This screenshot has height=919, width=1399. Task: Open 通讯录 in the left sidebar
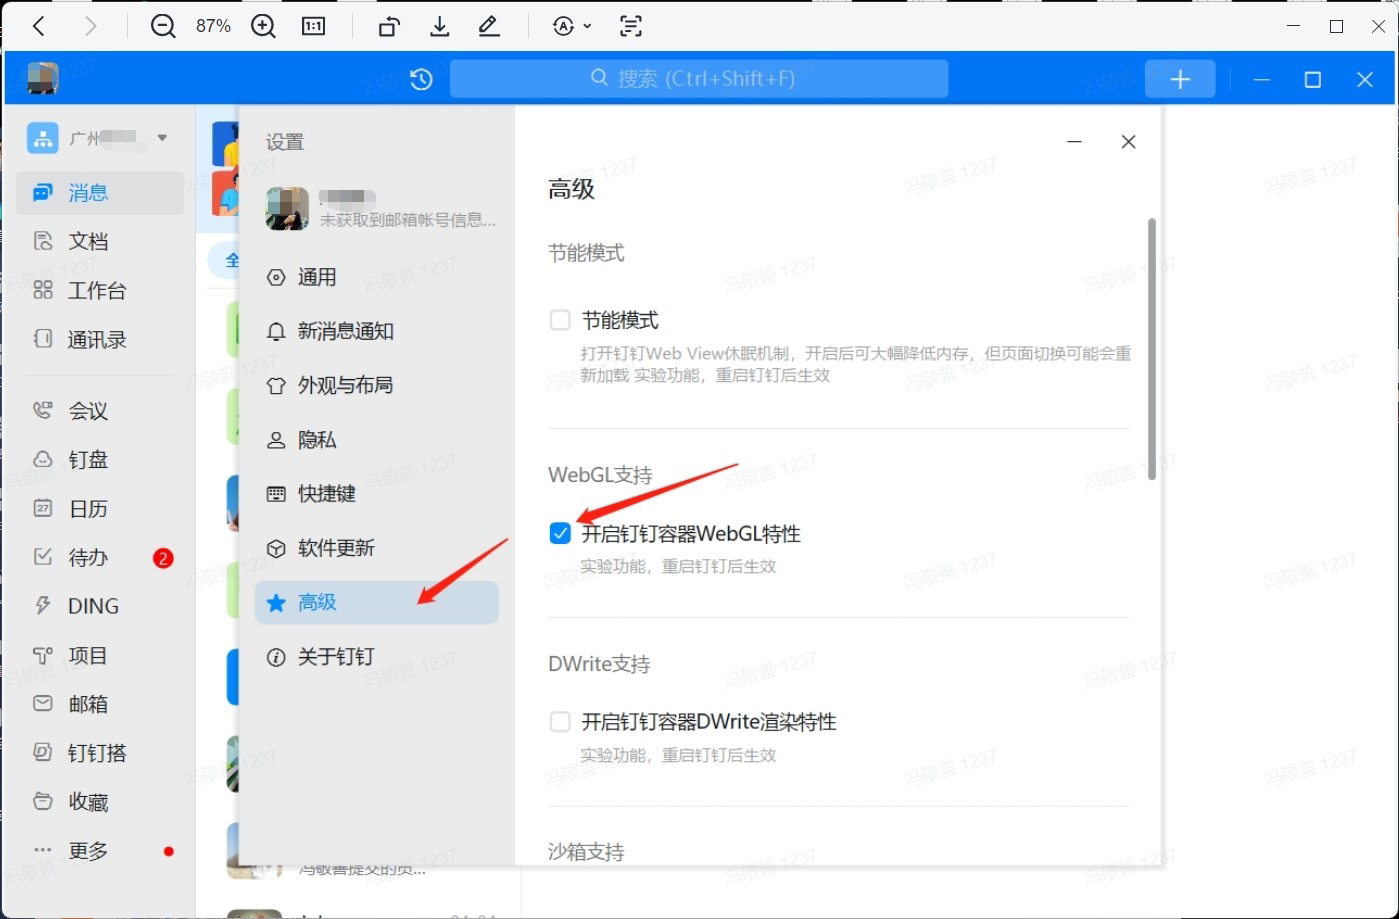point(99,339)
